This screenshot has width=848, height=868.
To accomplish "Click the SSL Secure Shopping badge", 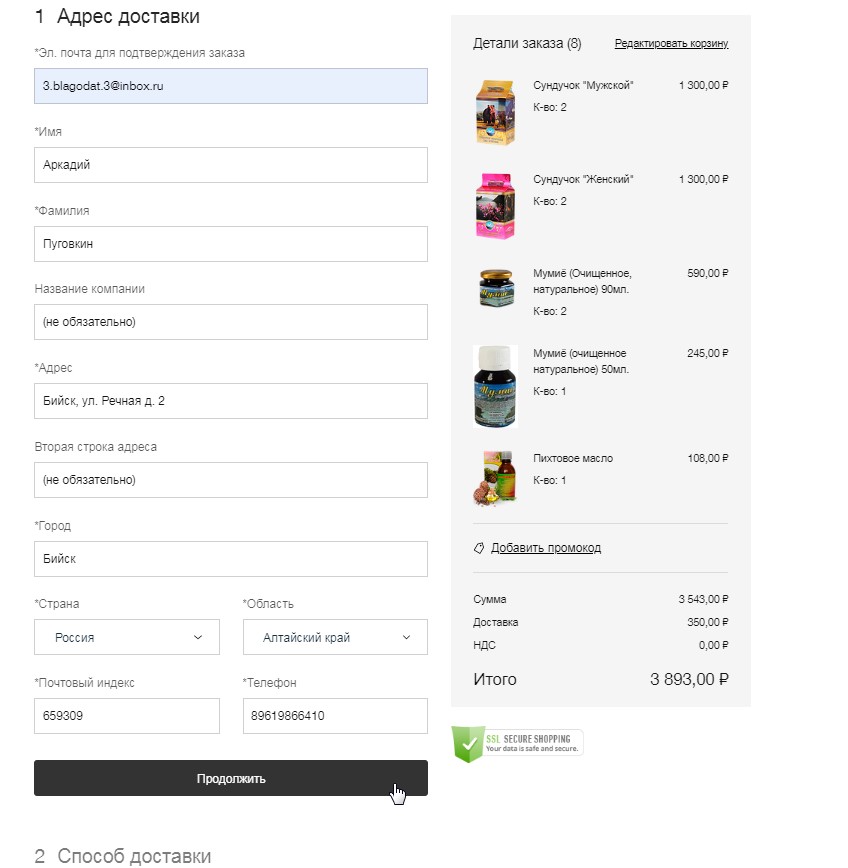I will [x=517, y=744].
